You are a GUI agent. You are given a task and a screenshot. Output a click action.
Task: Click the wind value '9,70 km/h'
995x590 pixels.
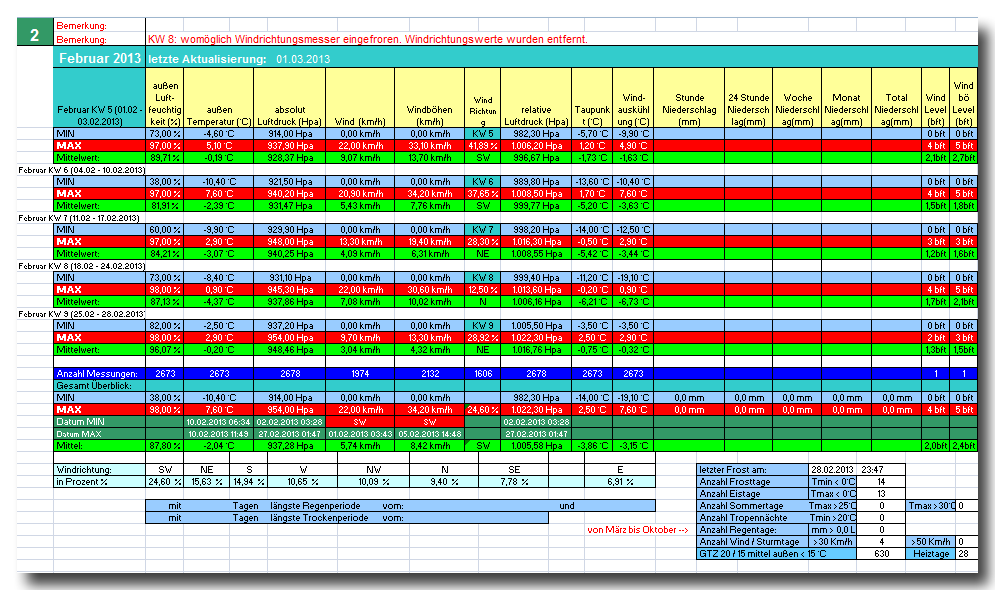360,338
